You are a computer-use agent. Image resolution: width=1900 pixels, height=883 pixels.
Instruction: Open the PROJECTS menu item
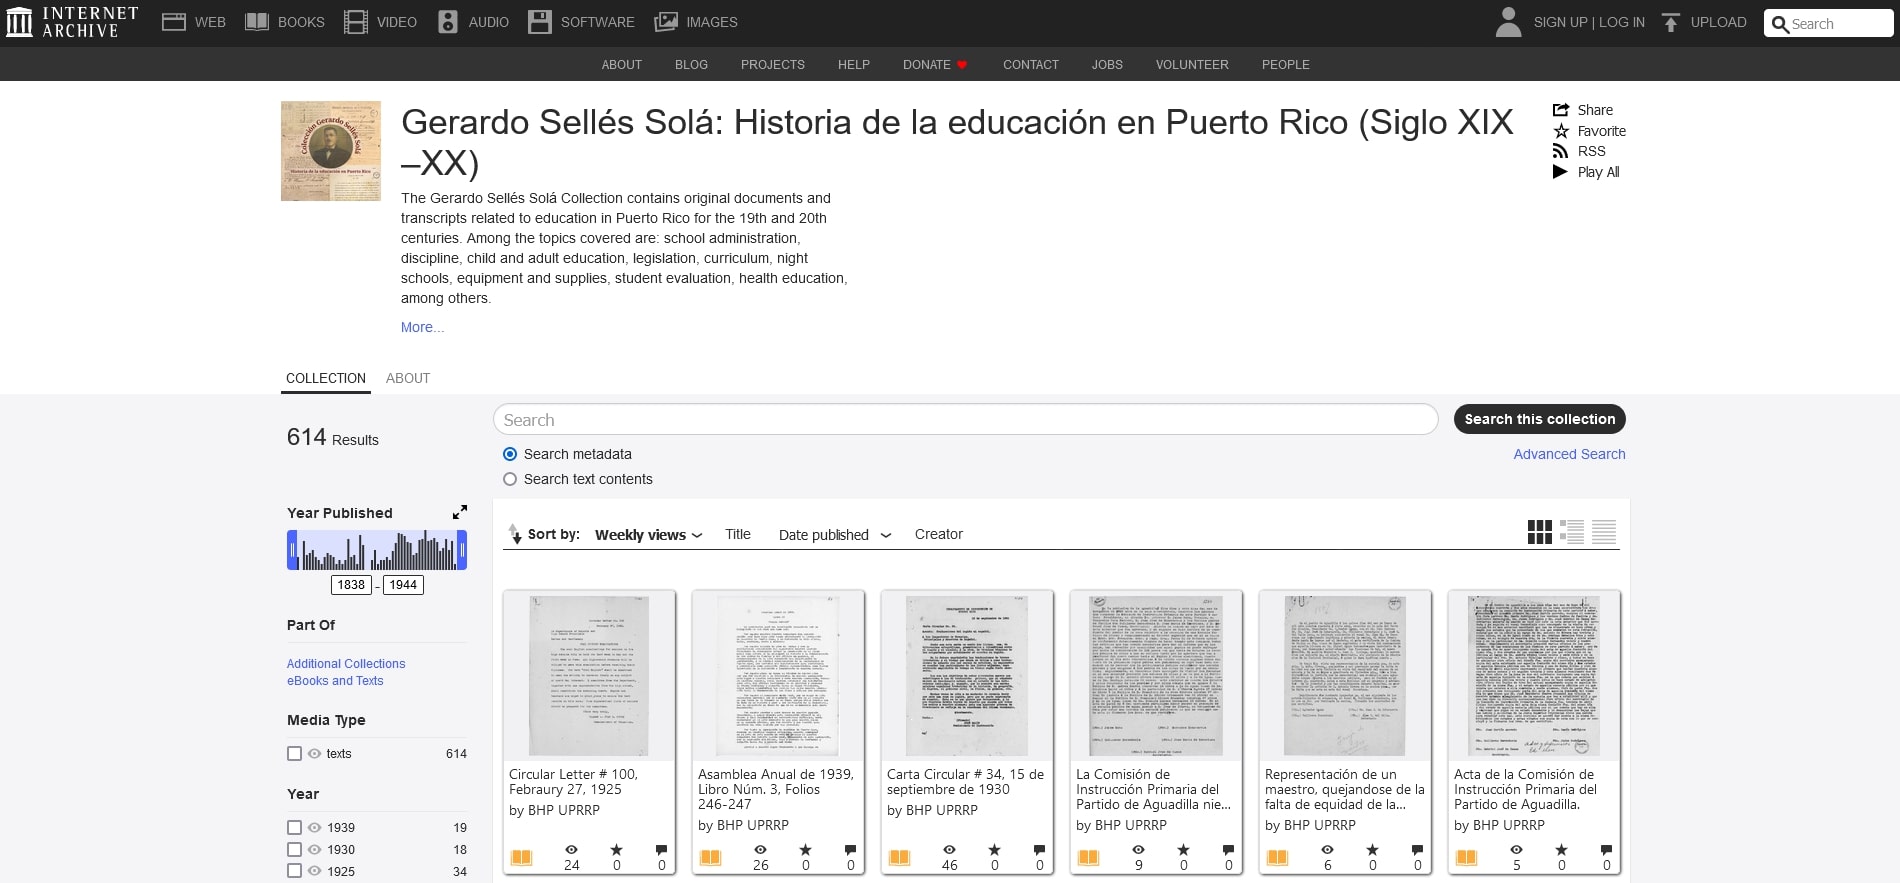pyautogui.click(x=773, y=64)
